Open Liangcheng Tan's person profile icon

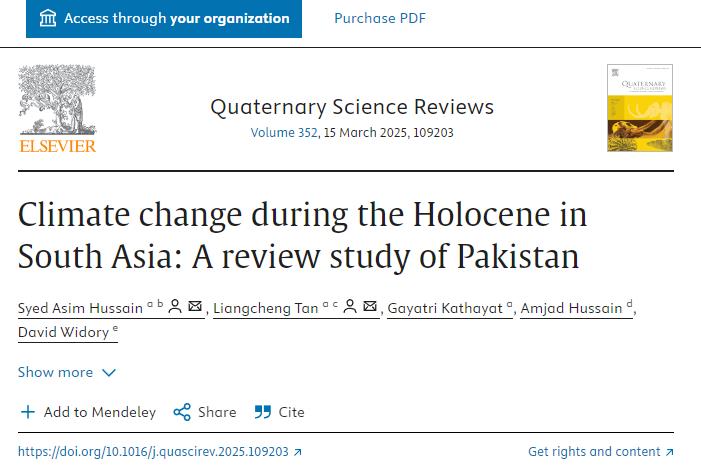click(x=349, y=307)
